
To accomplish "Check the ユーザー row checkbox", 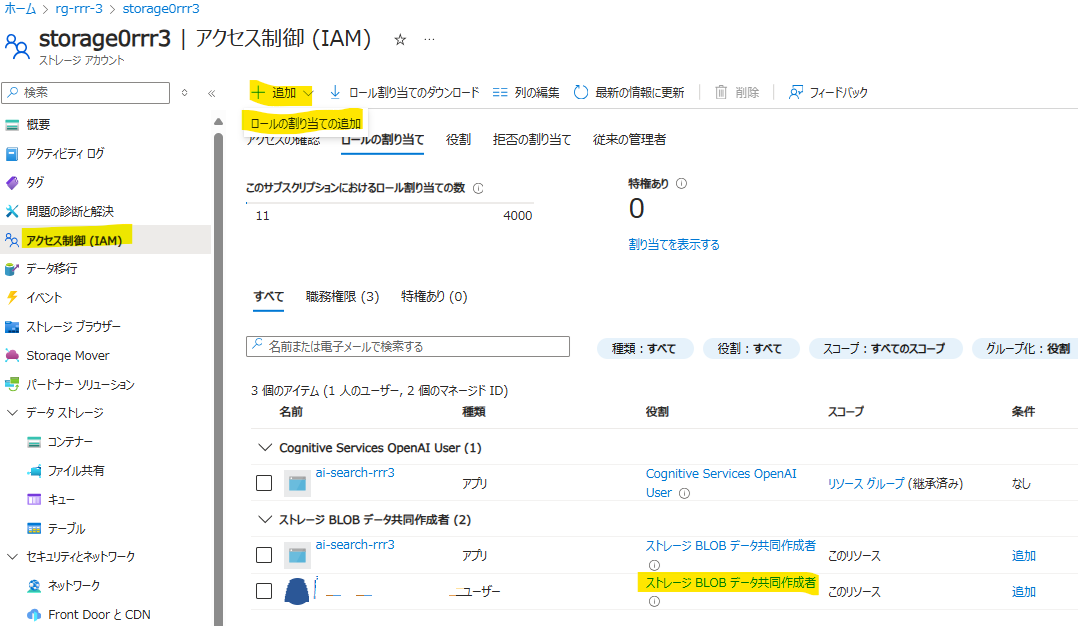I will [x=264, y=591].
